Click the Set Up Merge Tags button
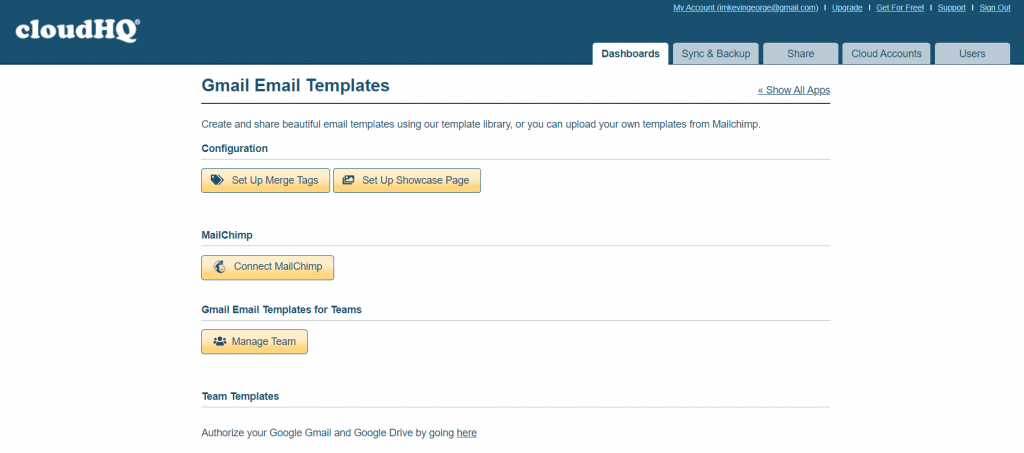 265,181
